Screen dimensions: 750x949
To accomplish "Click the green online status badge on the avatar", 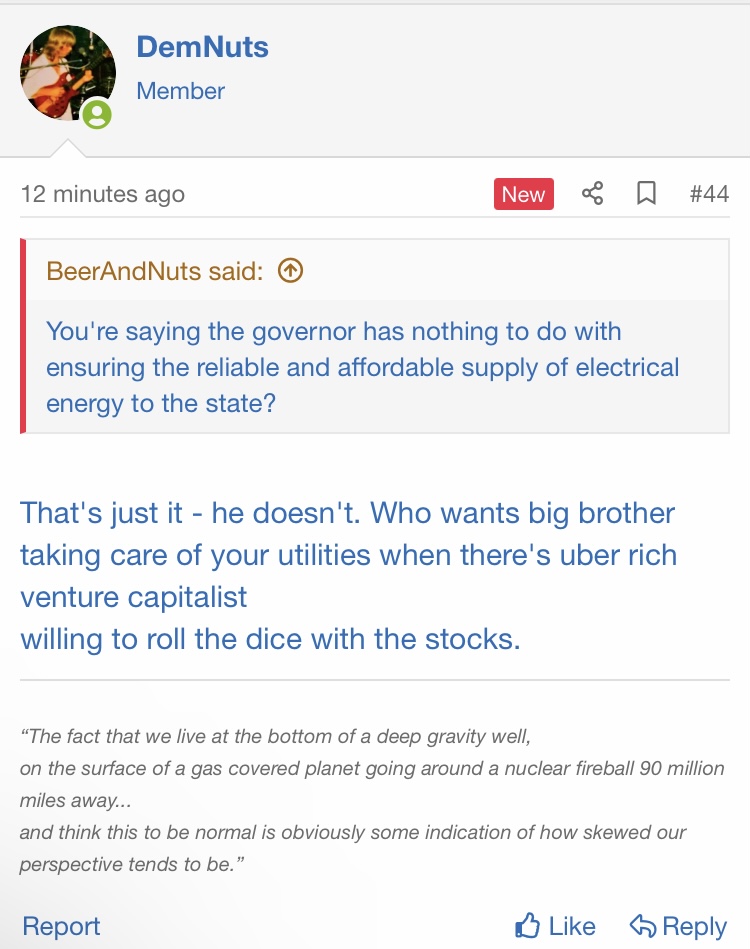I will tap(97, 115).
